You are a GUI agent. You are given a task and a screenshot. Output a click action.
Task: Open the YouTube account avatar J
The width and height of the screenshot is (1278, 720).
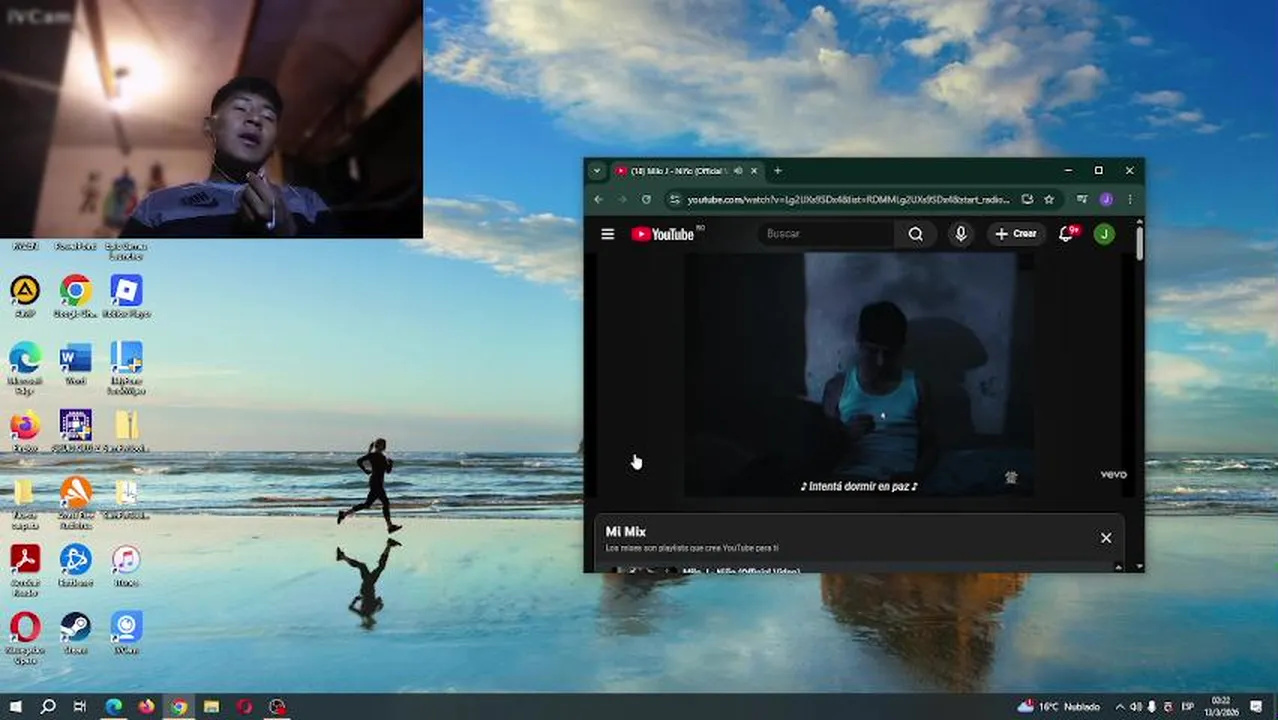(1104, 234)
